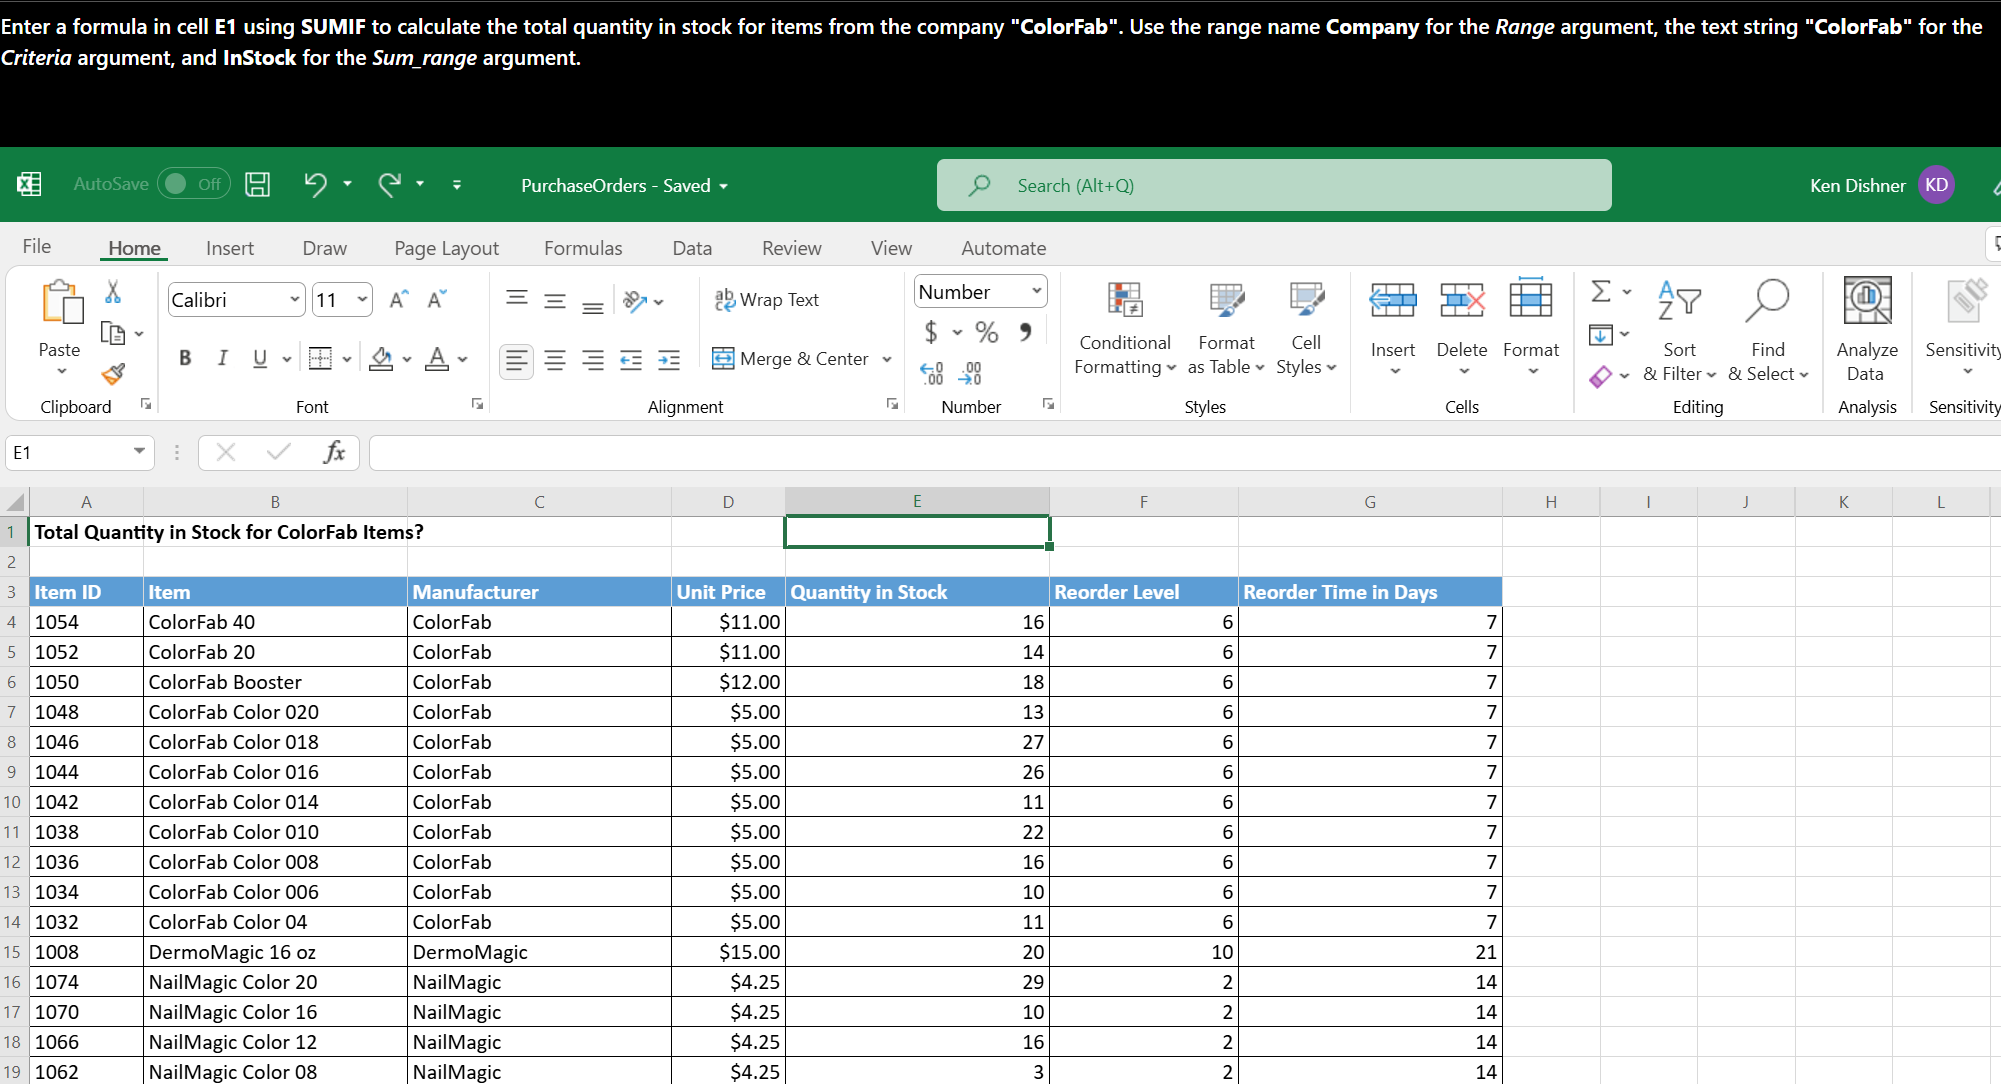Apply Comma Style
The image size is (2001, 1084).
[1025, 332]
